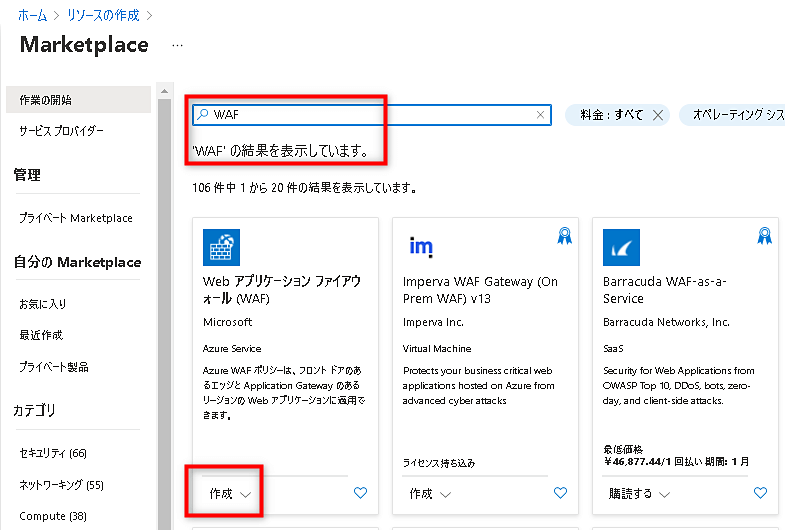The image size is (785, 530).
Task: Open Barracuda WAF-as-a-Service title
Action: pyautogui.click(x=664, y=290)
